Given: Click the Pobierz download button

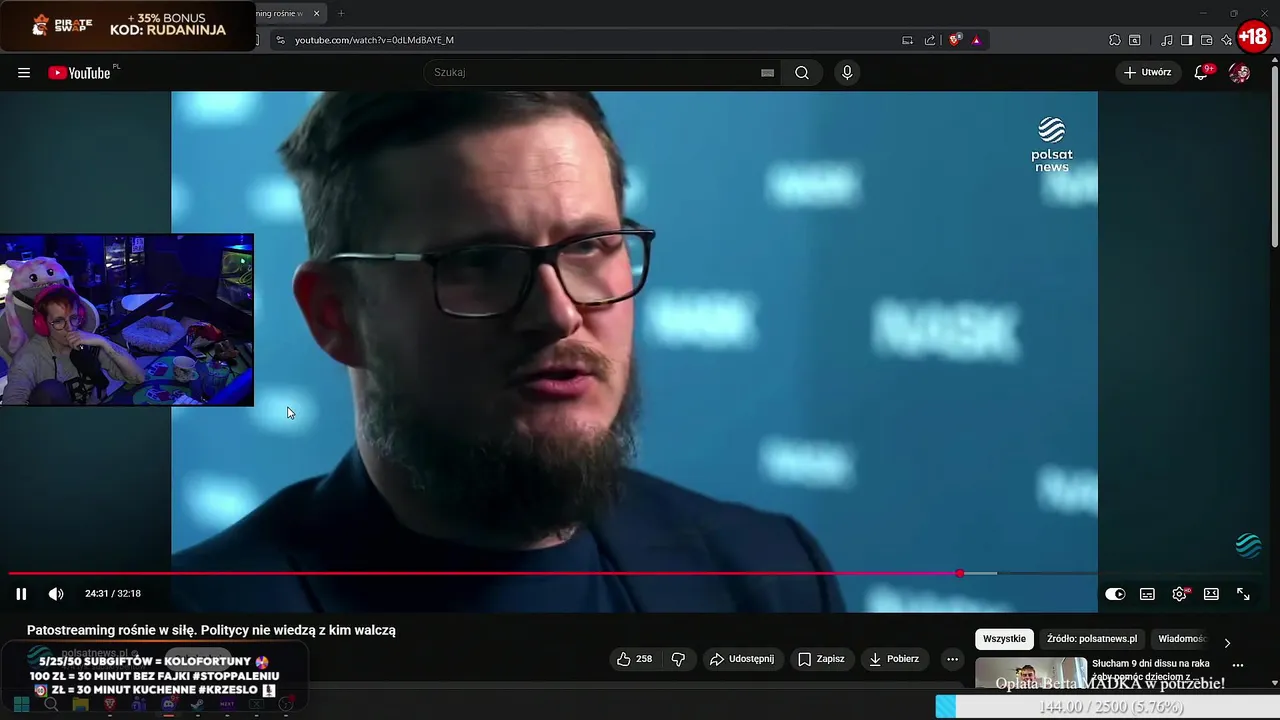Looking at the screenshot, I should pyautogui.click(x=895, y=659).
